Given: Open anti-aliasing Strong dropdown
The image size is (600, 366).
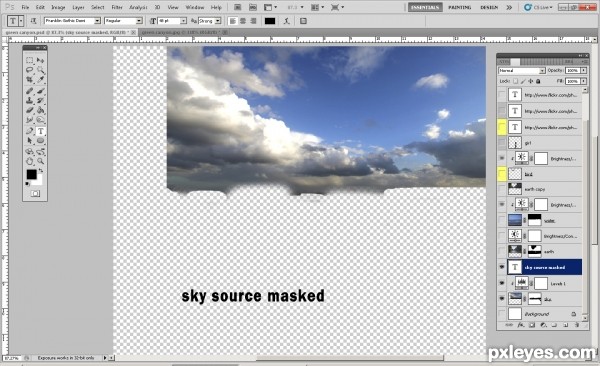Looking at the screenshot, I should tap(218, 21).
